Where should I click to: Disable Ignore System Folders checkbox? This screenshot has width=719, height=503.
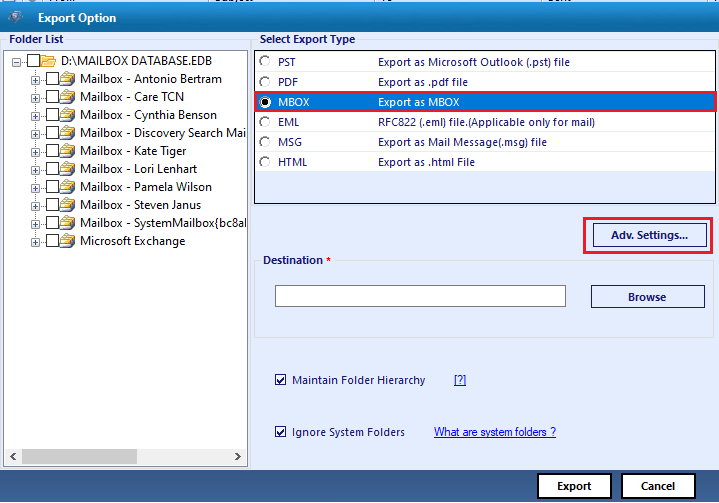[x=281, y=432]
